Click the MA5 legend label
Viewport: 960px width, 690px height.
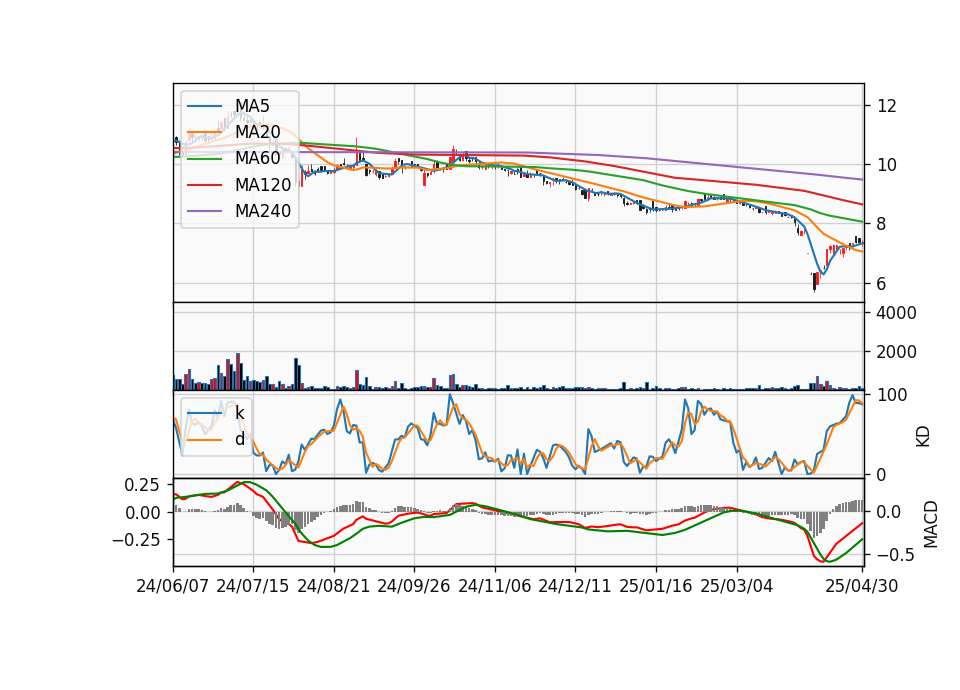point(252,106)
